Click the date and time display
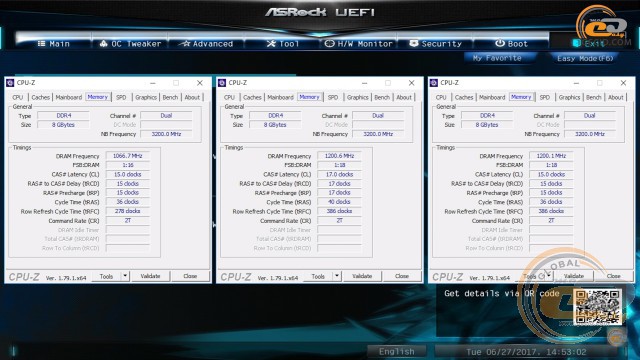 coord(526,352)
